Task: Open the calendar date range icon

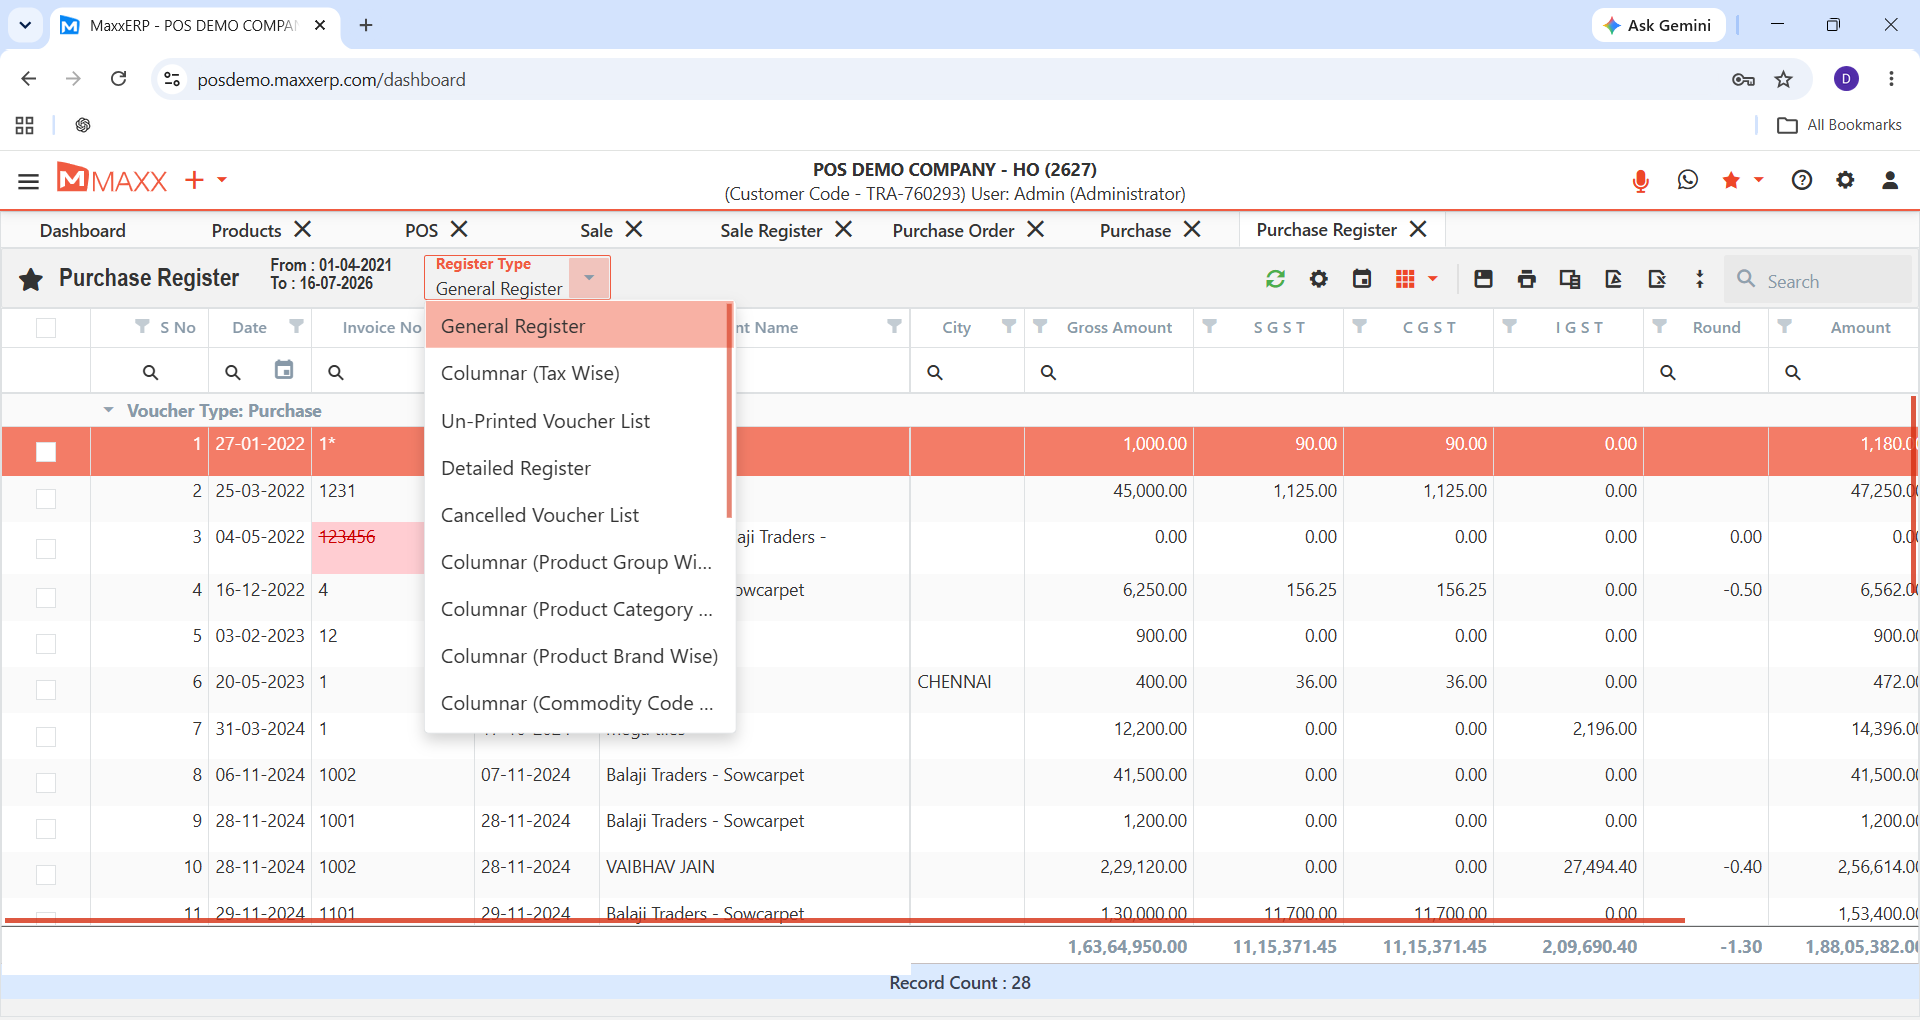Action: pos(1362,279)
